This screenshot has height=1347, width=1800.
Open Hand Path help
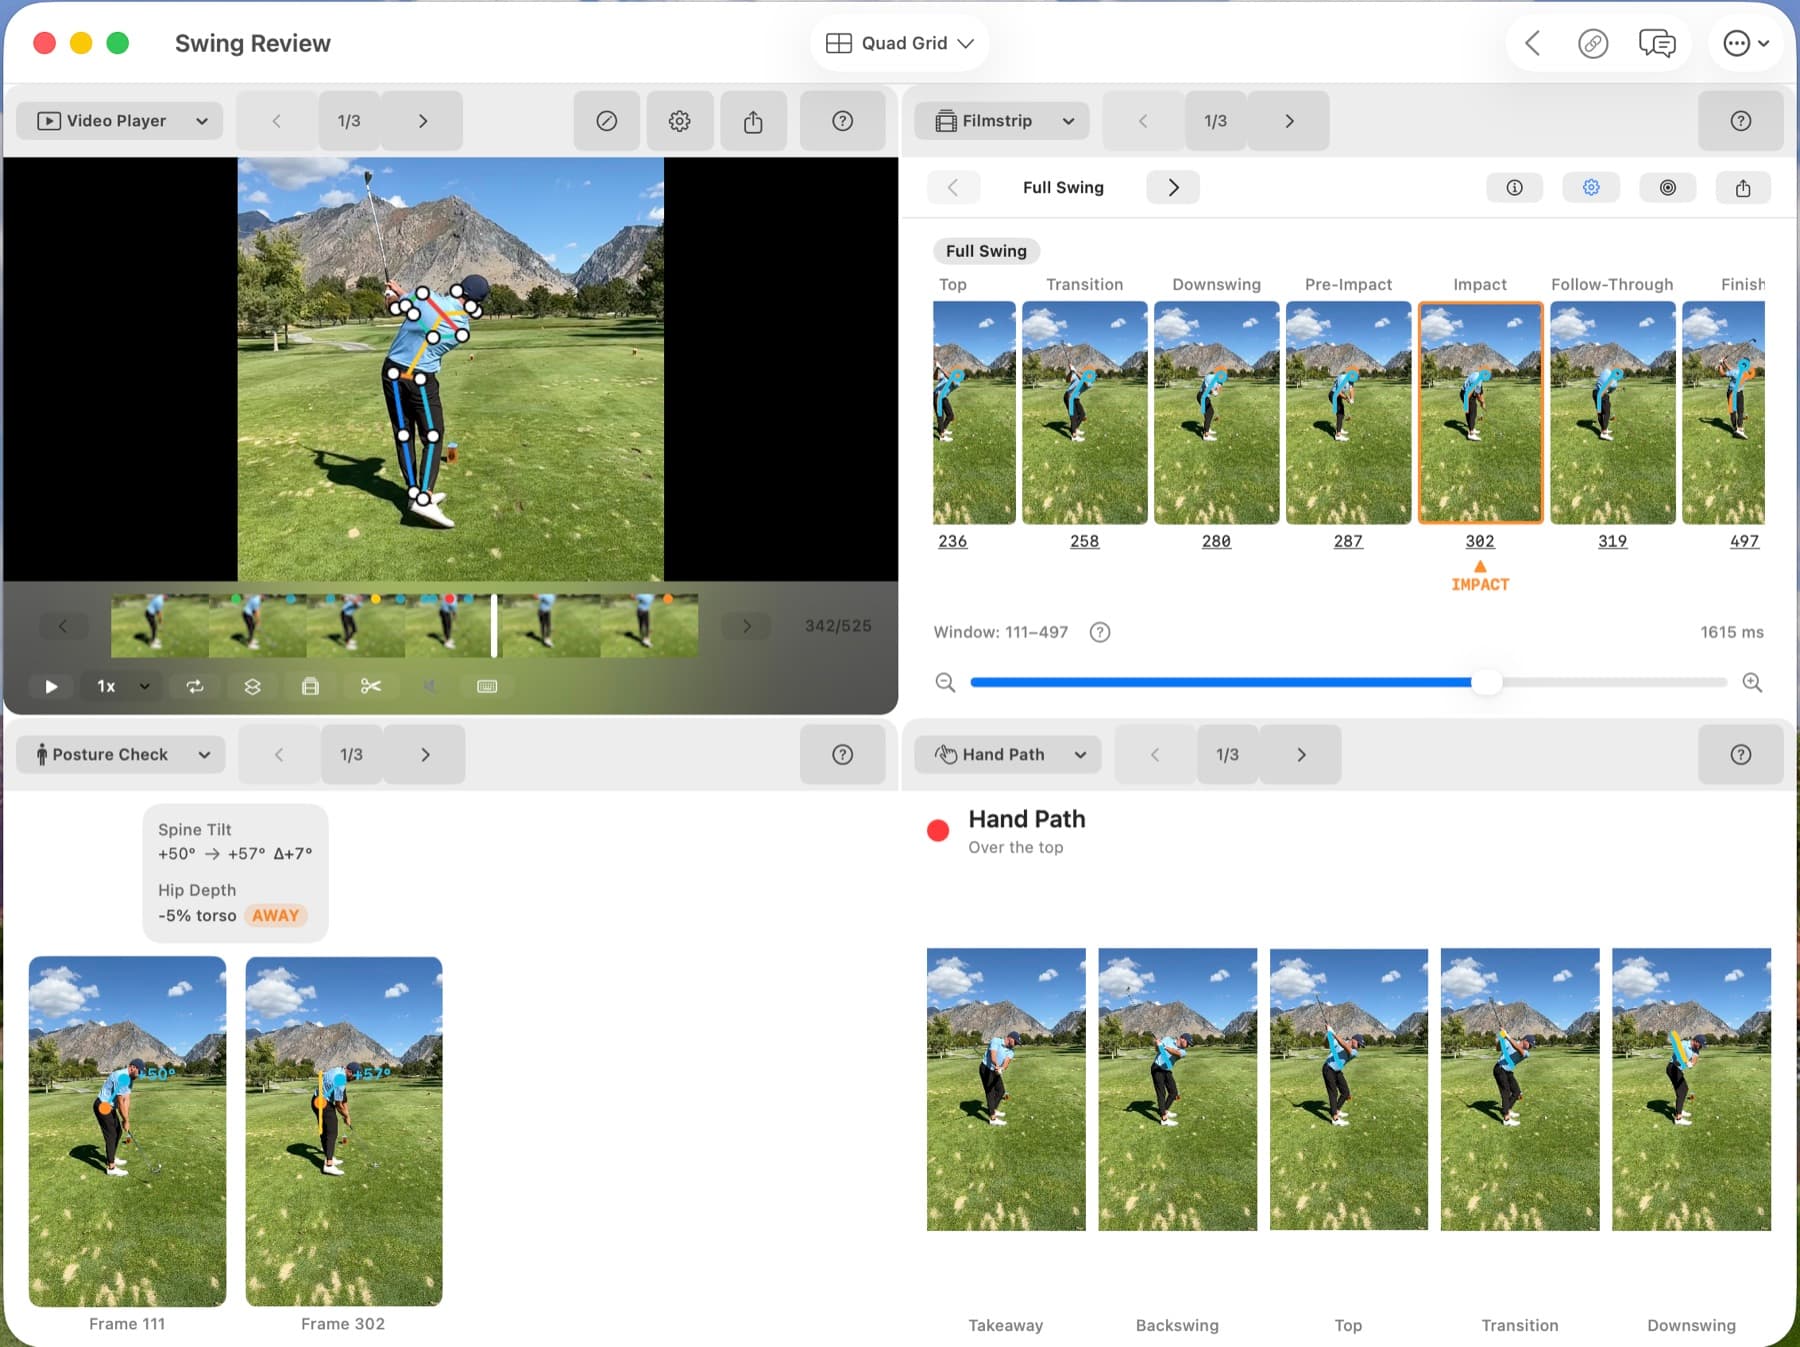(1741, 754)
